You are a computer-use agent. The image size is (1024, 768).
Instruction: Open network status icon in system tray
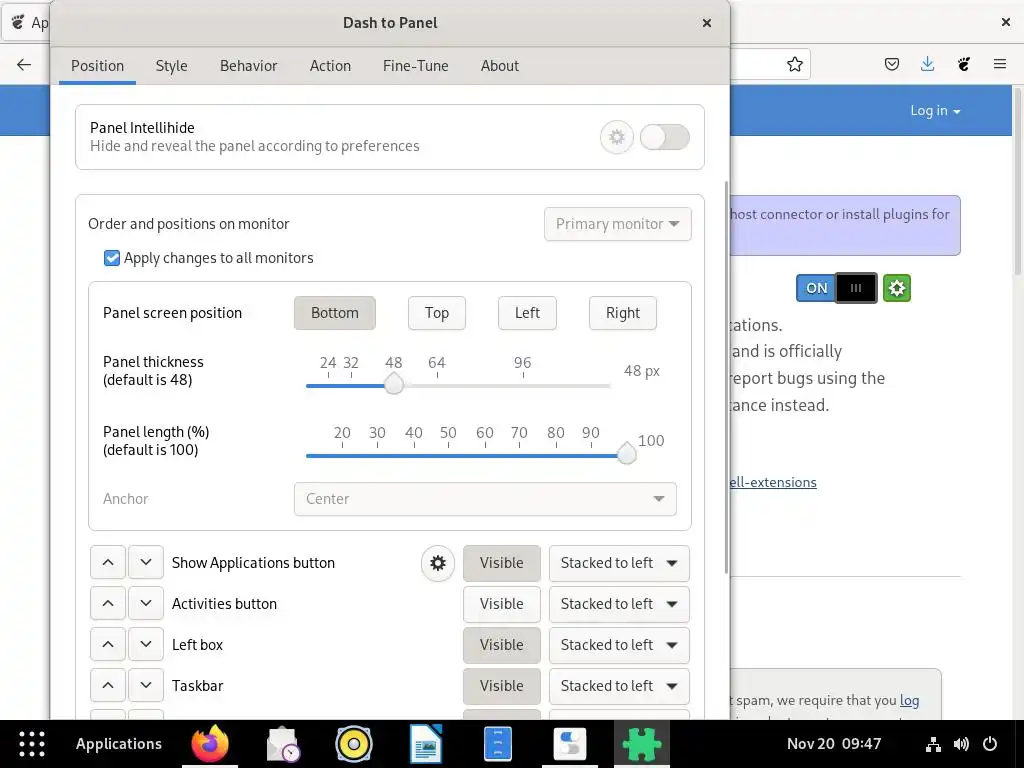(x=933, y=744)
